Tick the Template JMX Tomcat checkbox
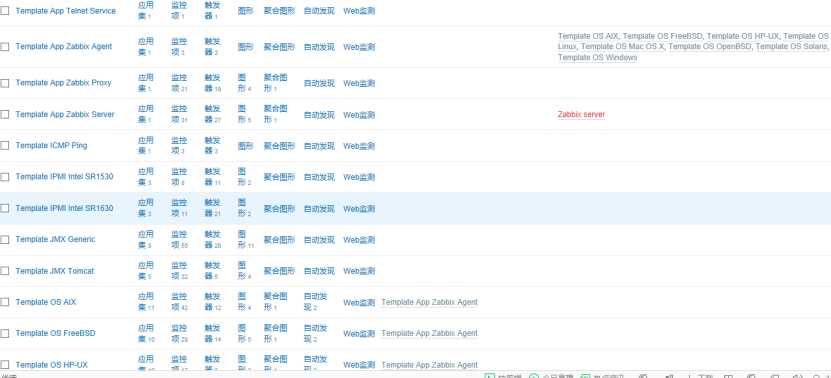The width and height of the screenshot is (831, 378). coord(5,271)
